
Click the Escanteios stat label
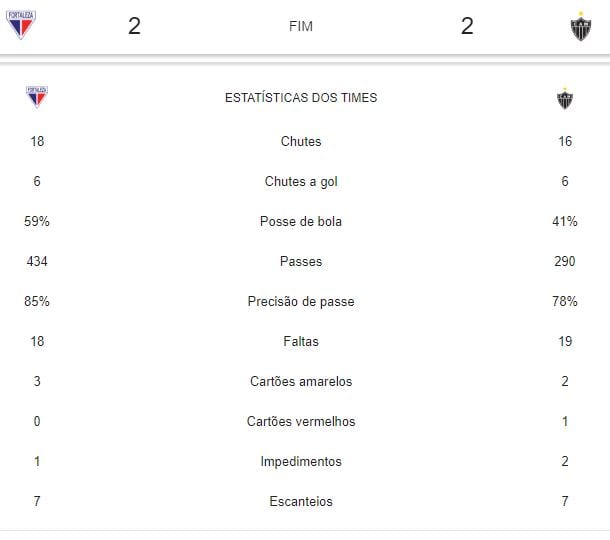click(x=301, y=502)
